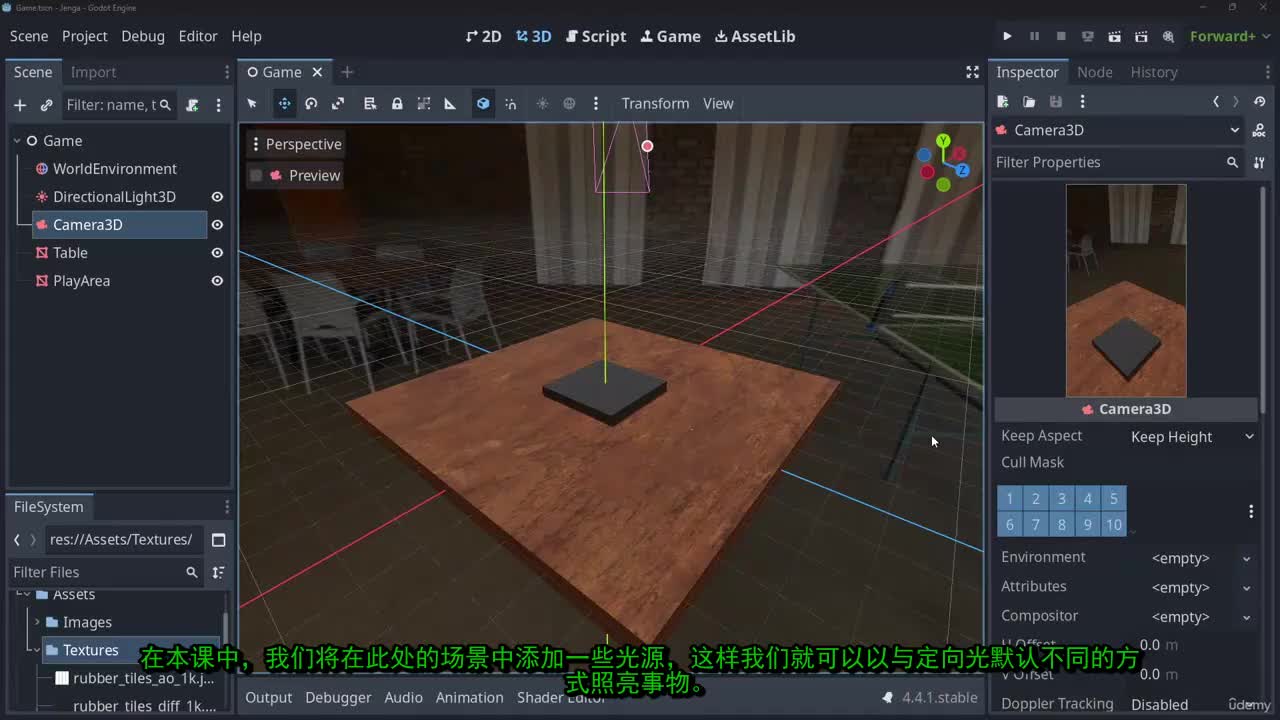Open Camera3D documentation icon in Inspector
Screen dimensions: 1280x720
(1259, 130)
